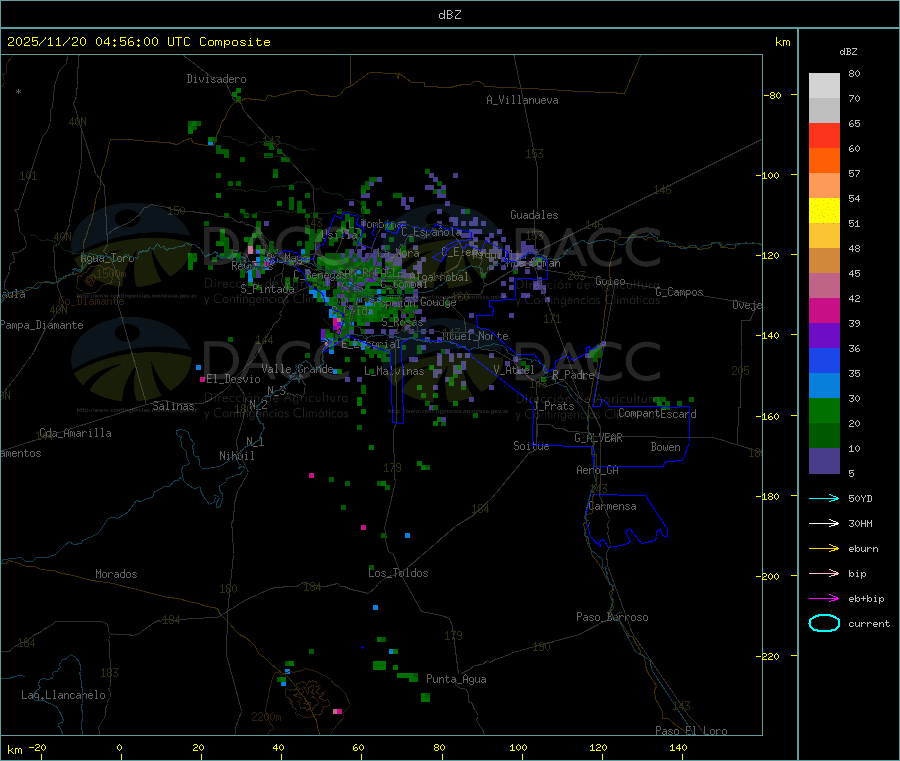This screenshot has width=900, height=761.
Task: Click the Guadales map label
Action: point(534,215)
